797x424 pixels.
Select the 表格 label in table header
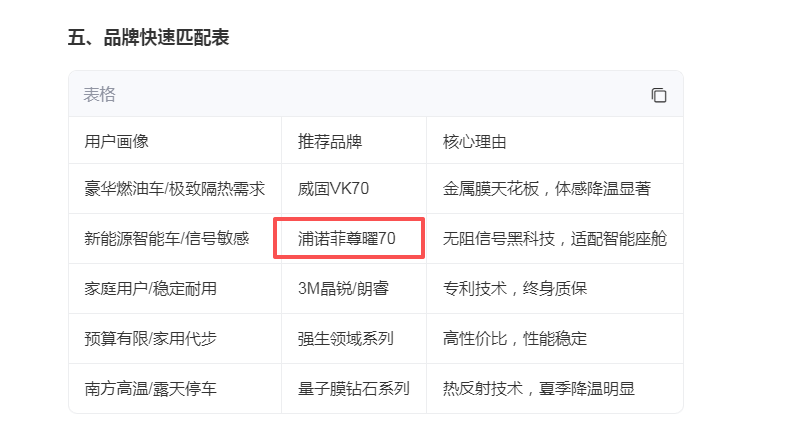(100, 95)
